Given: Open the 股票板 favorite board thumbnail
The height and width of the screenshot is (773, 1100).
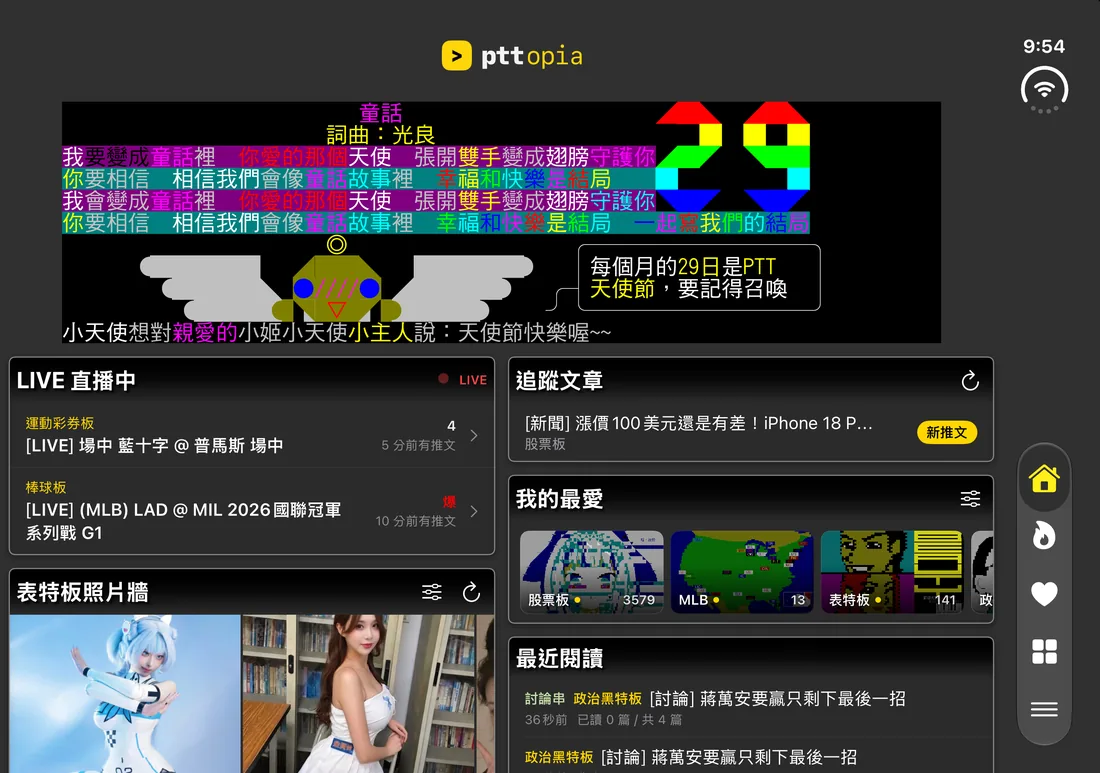Looking at the screenshot, I should pyautogui.click(x=592, y=572).
